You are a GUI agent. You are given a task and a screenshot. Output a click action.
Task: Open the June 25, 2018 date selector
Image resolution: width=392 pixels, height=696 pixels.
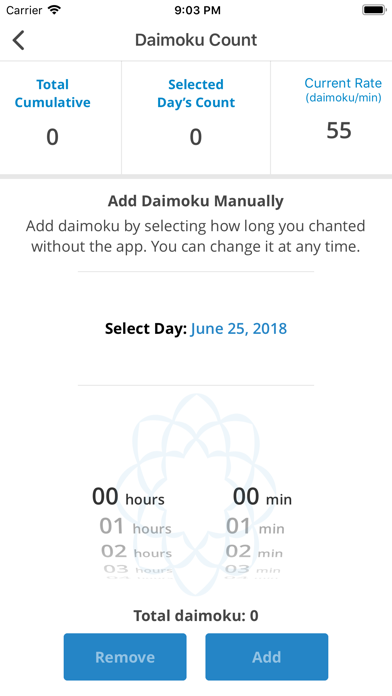[239, 329]
